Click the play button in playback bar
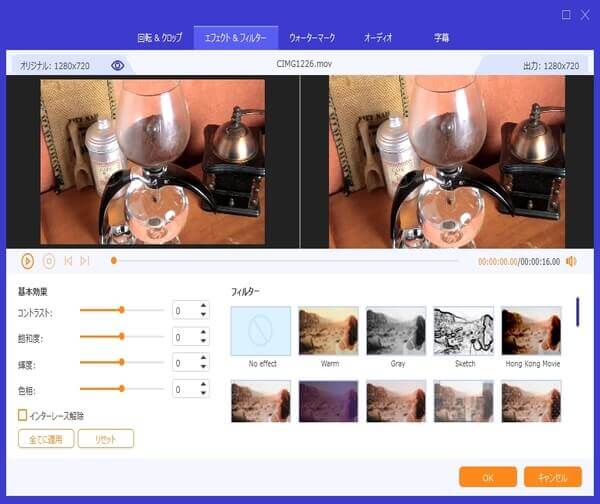 (28, 261)
